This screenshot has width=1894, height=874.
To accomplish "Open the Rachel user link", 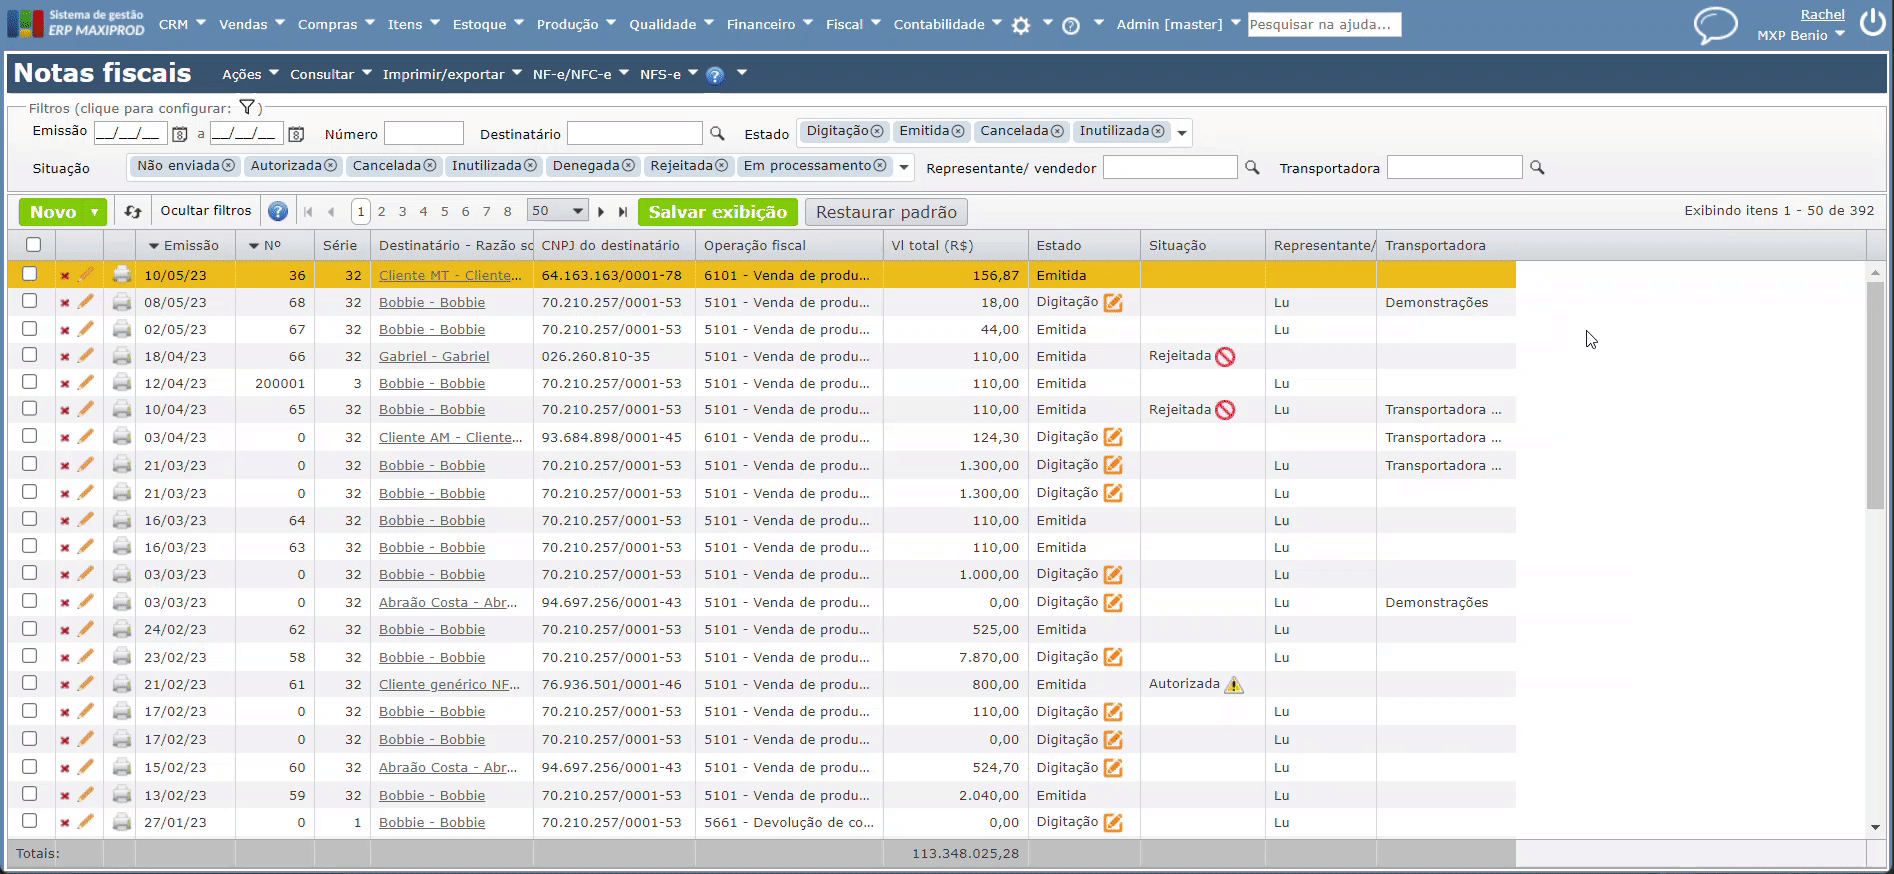I will click(x=1822, y=15).
